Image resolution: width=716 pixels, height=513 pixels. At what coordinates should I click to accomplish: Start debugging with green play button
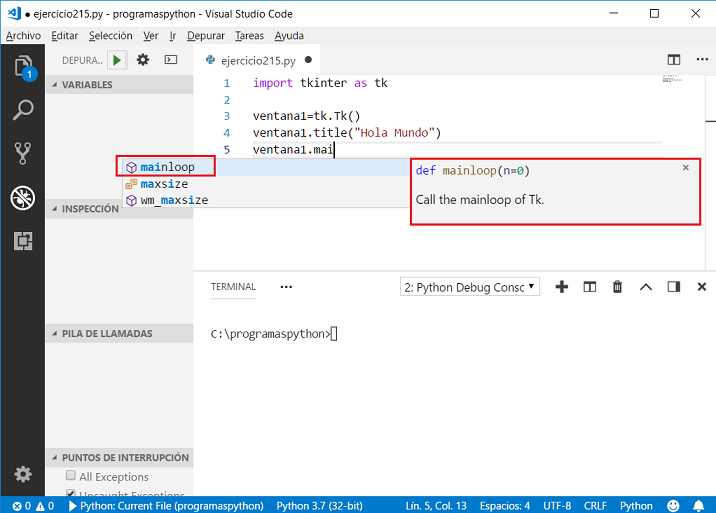(117, 60)
